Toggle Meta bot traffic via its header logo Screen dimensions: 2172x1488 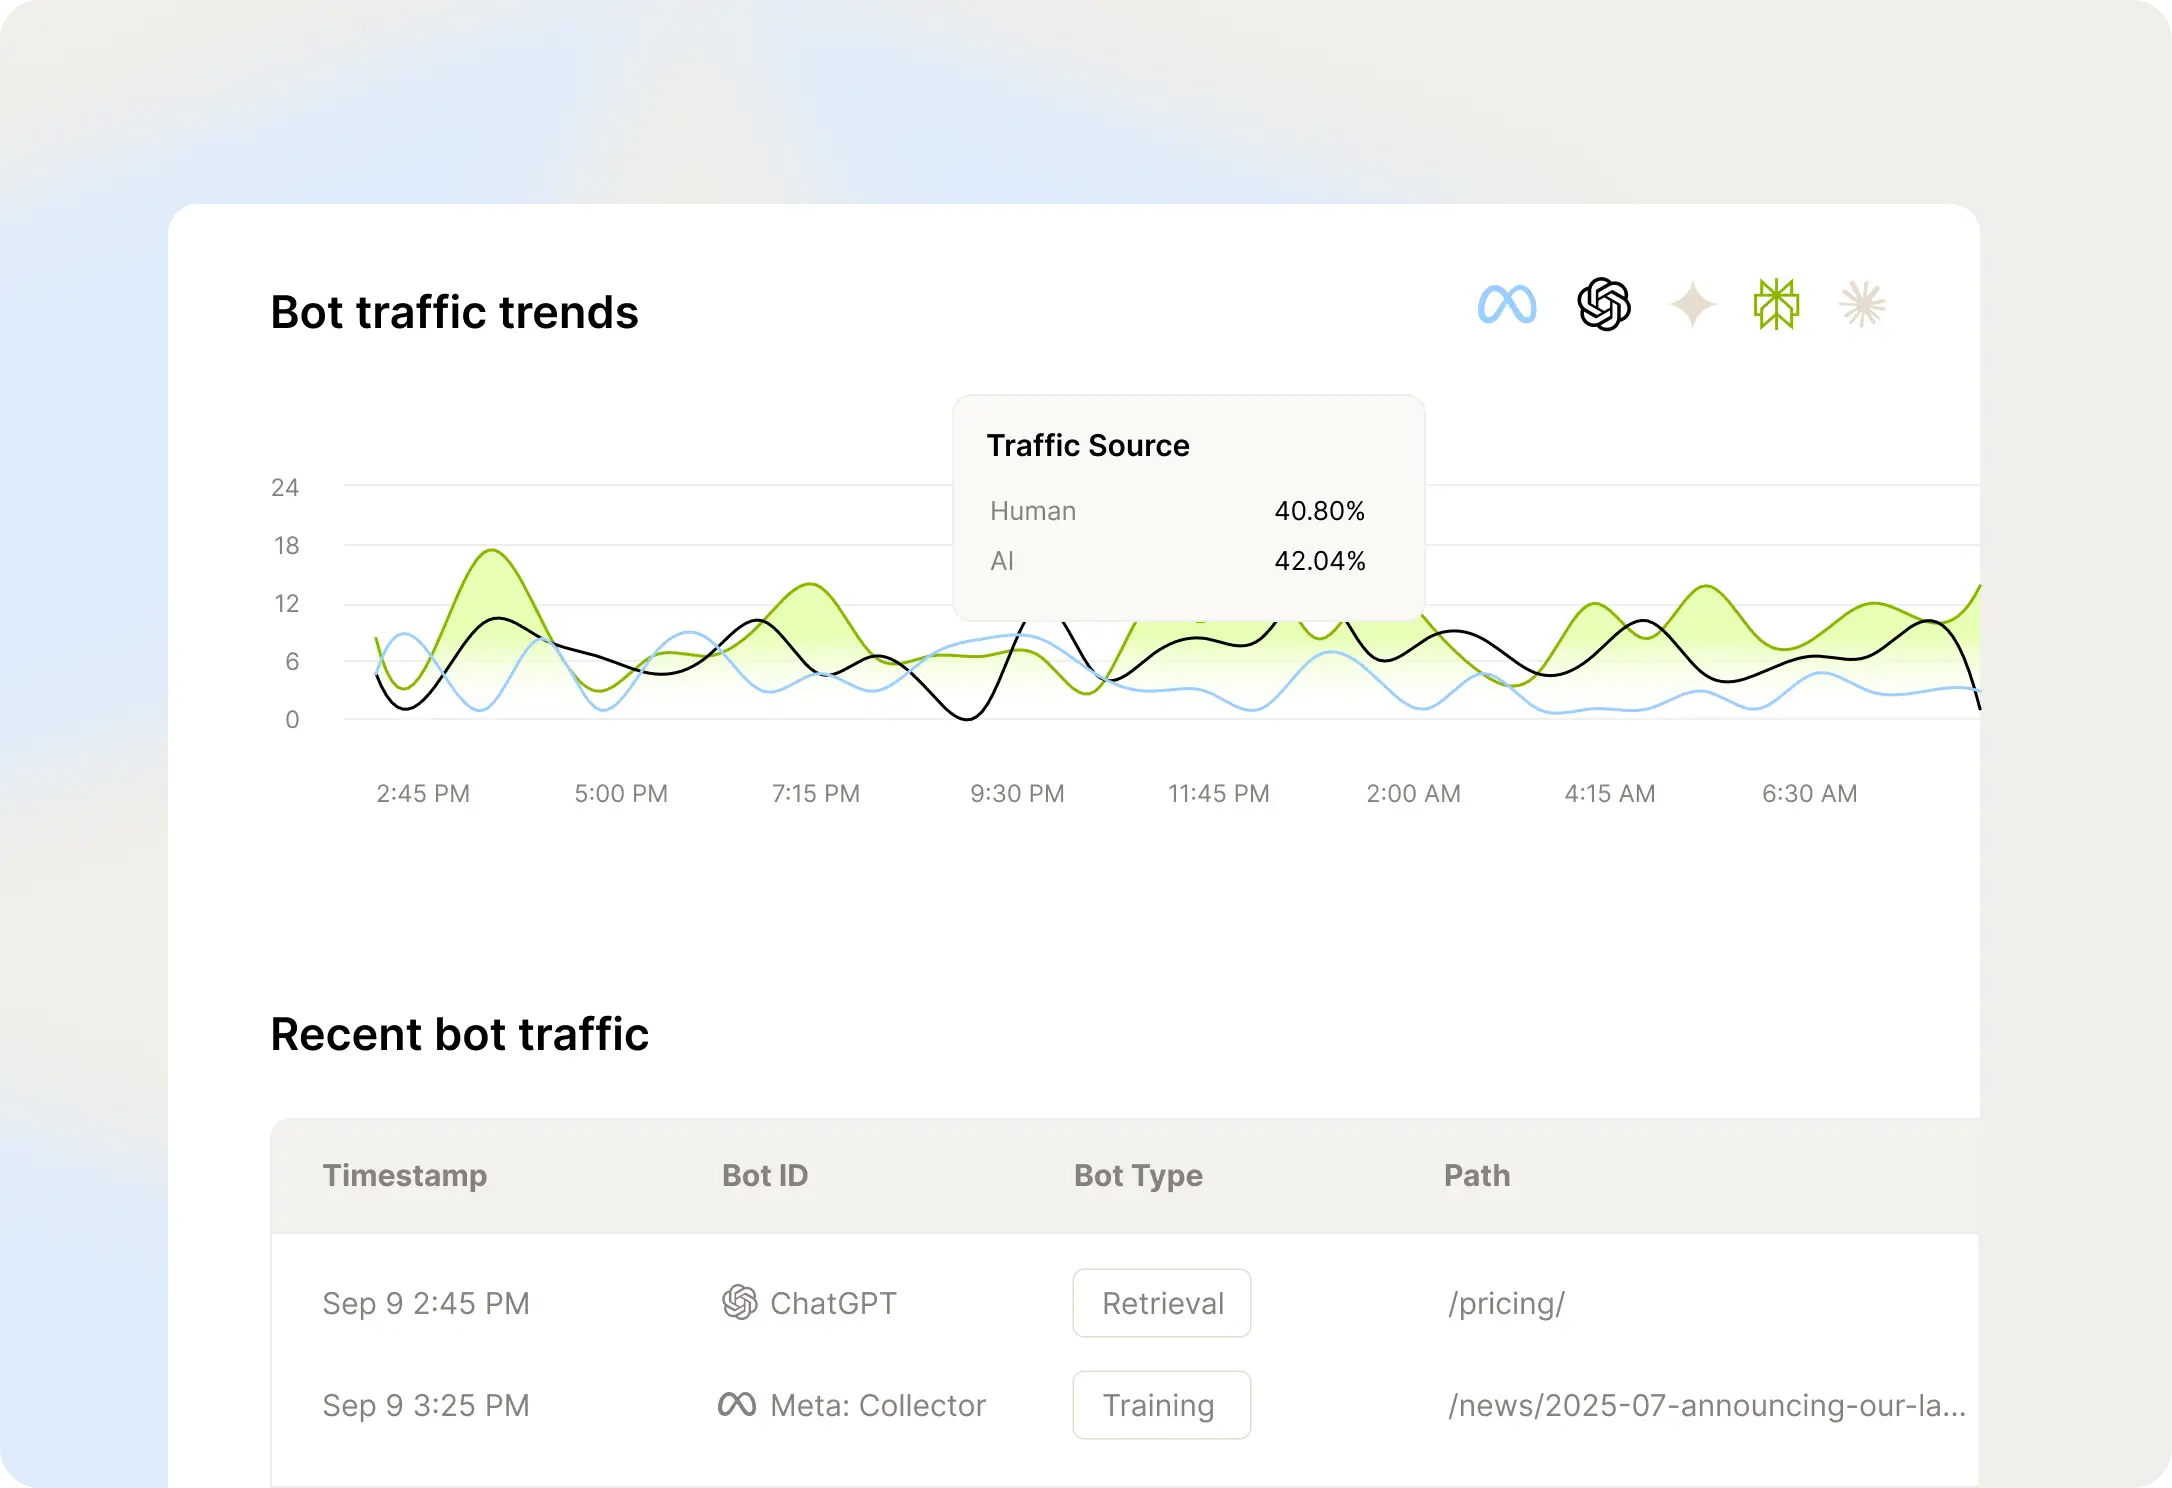(x=1508, y=303)
